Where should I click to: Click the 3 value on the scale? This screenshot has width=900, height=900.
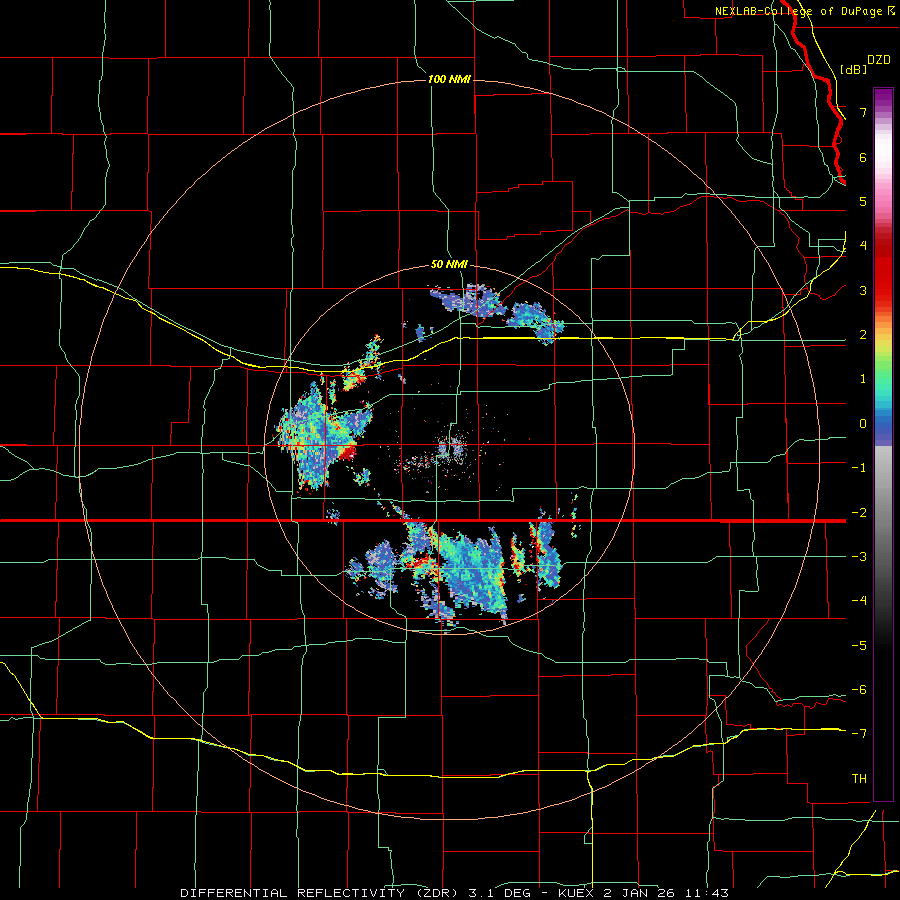(863, 290)
